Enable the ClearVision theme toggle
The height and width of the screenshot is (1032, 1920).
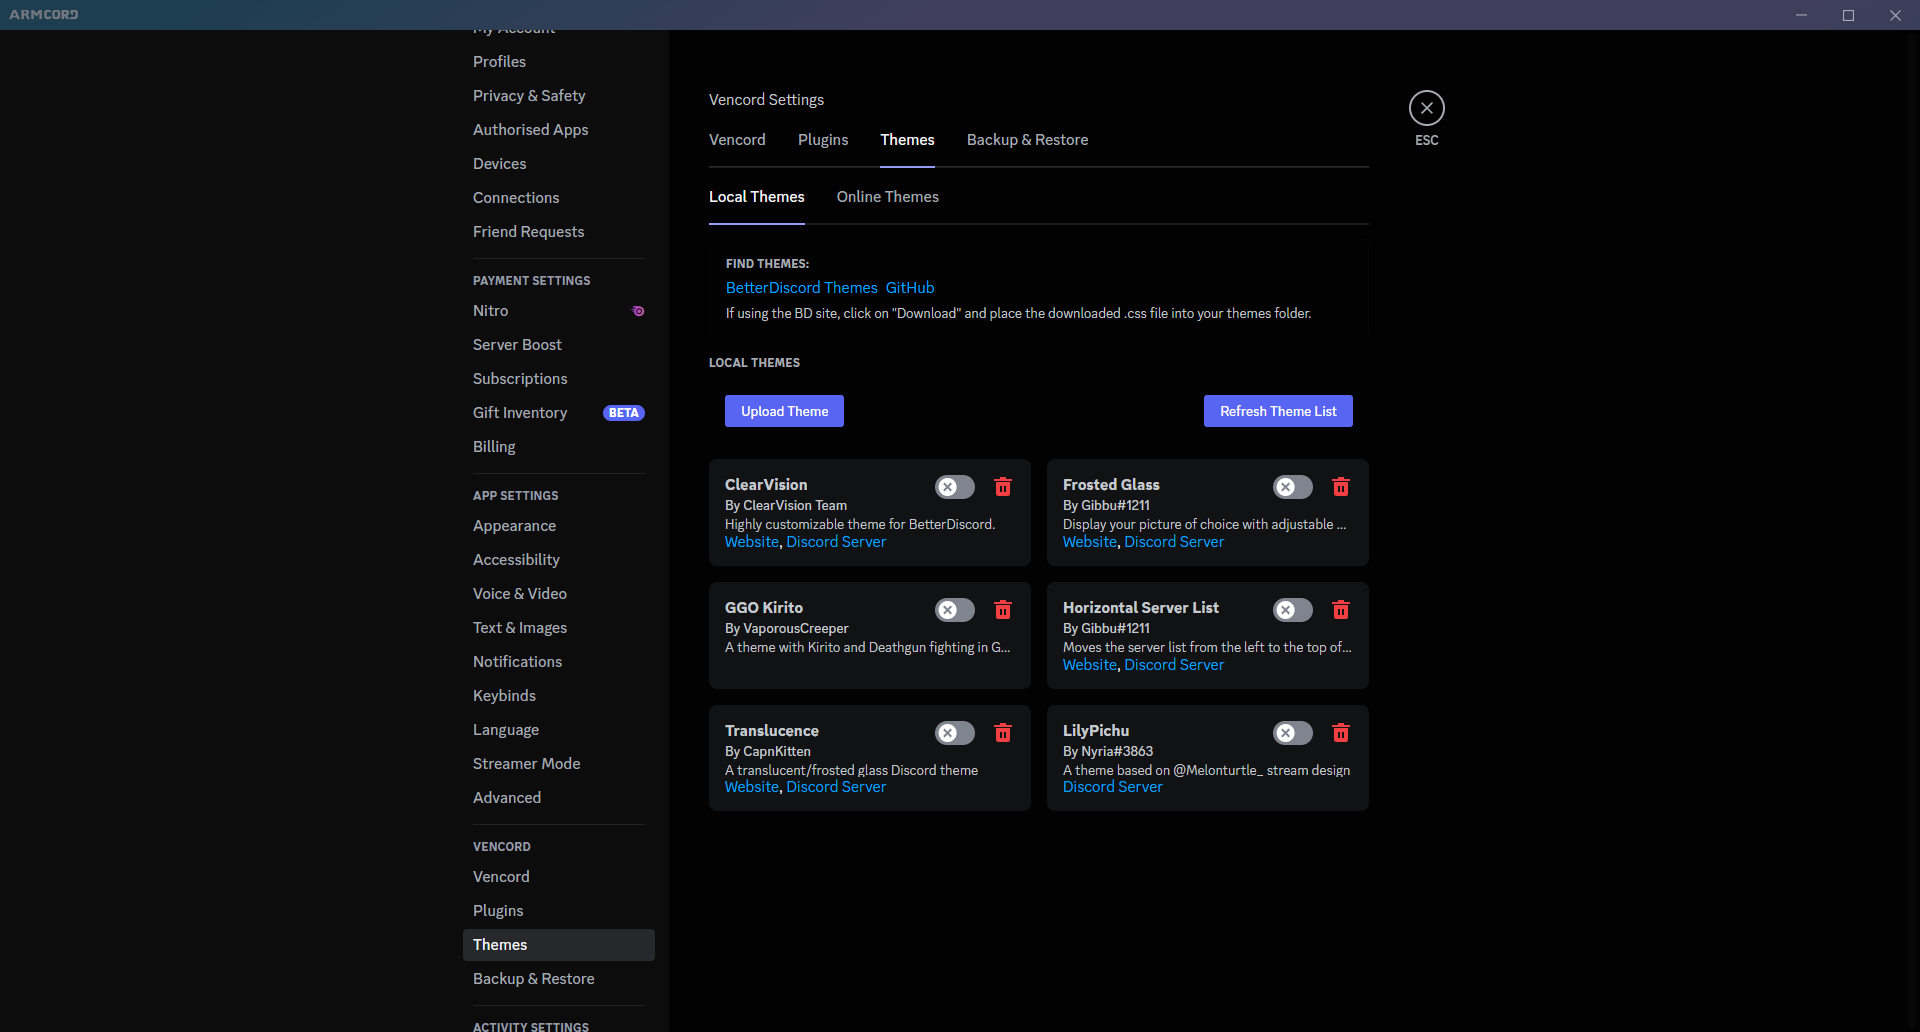(x=955, y=487)
